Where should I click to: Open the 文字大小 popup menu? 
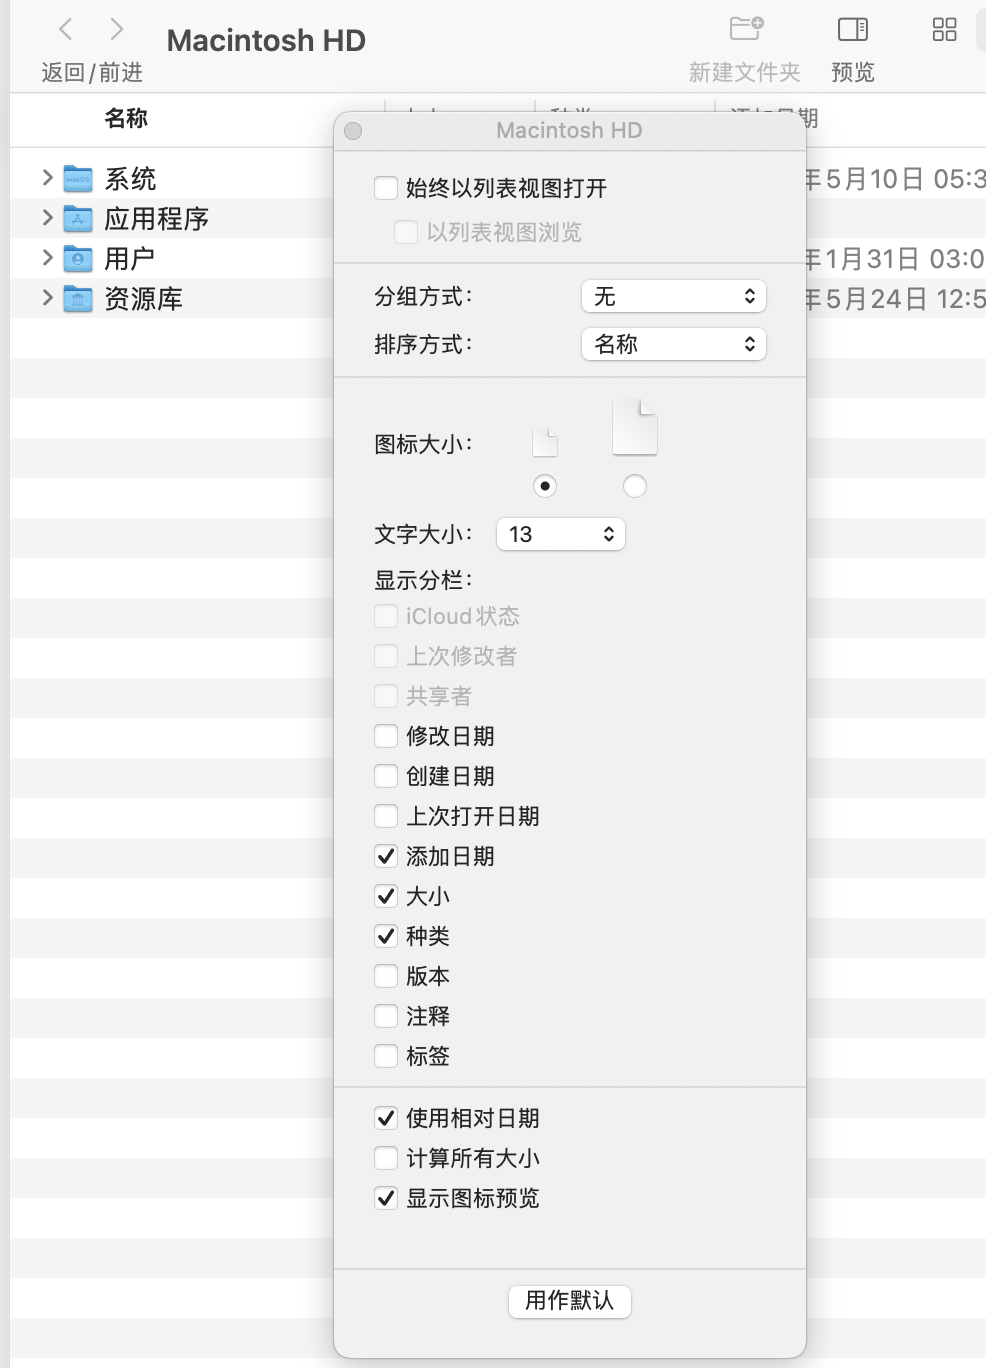pos(560,534)
